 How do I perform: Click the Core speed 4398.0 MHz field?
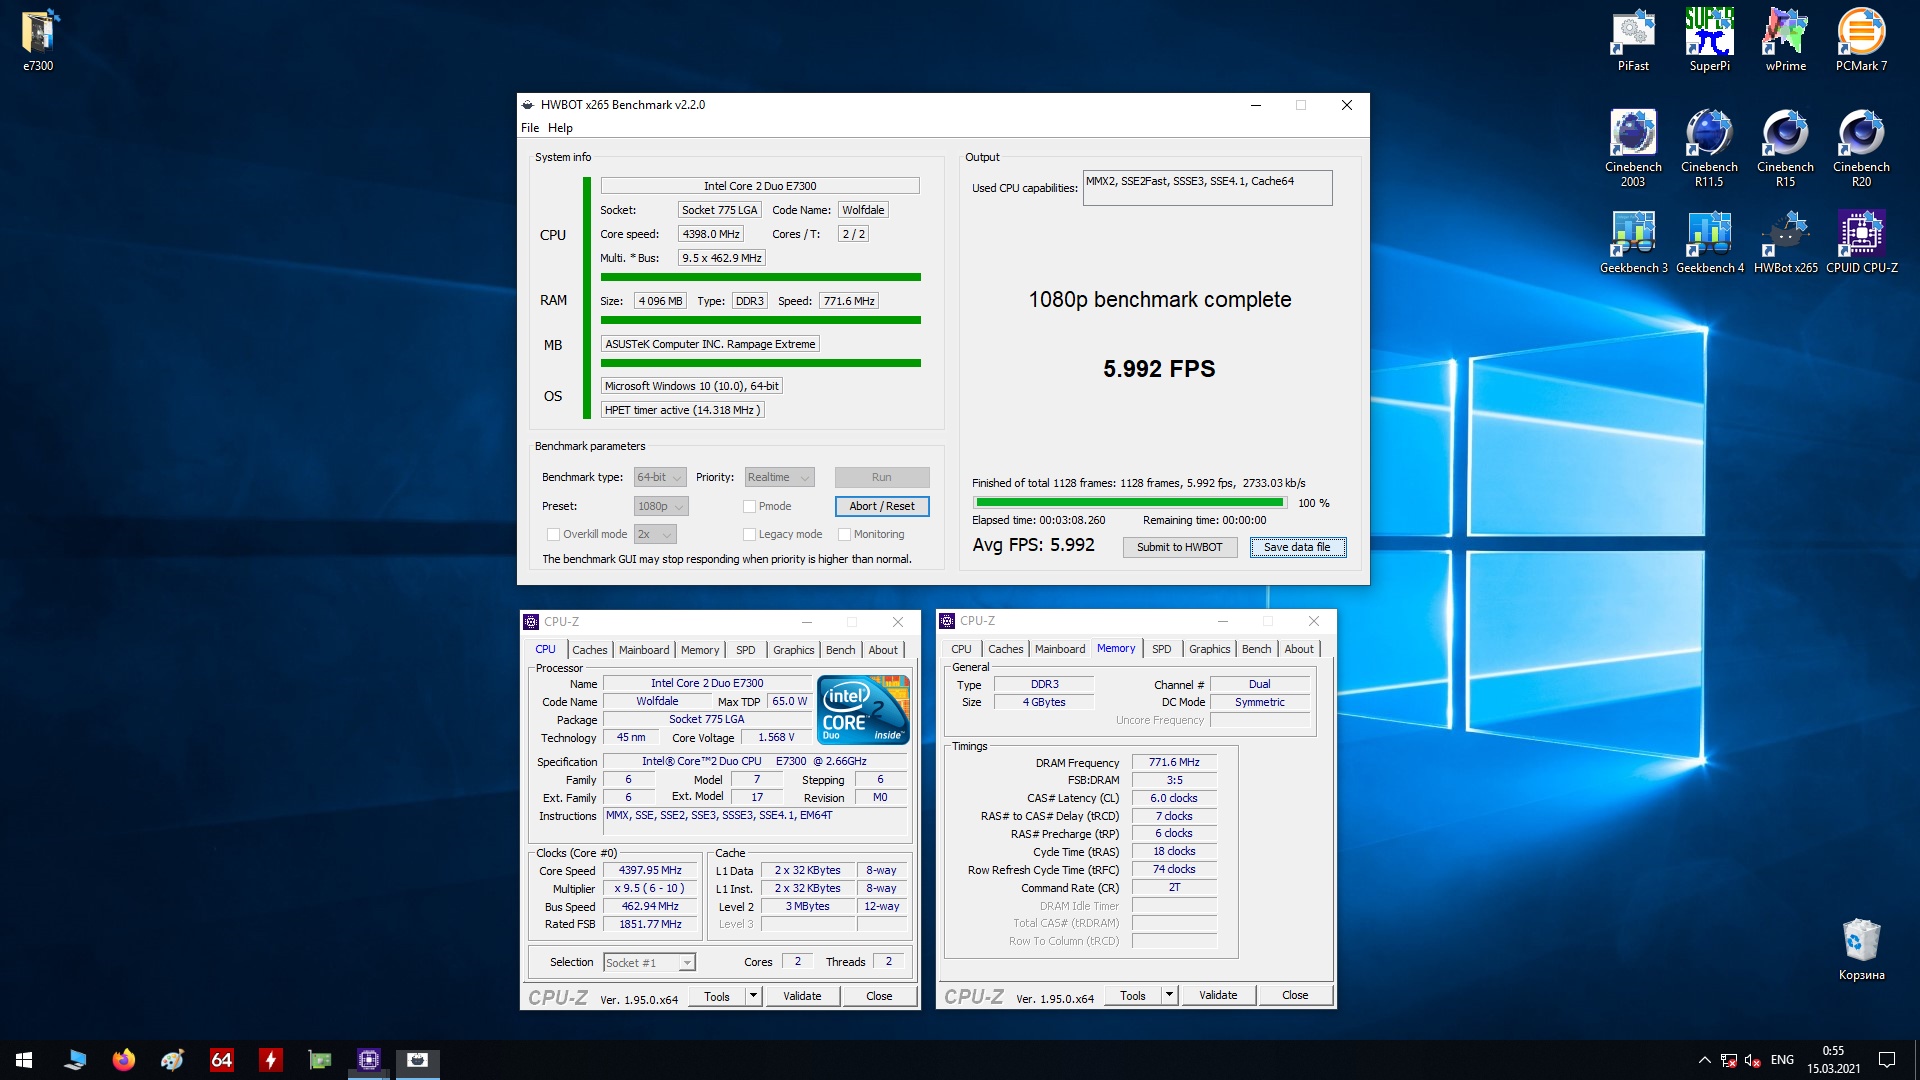point(711,234)
